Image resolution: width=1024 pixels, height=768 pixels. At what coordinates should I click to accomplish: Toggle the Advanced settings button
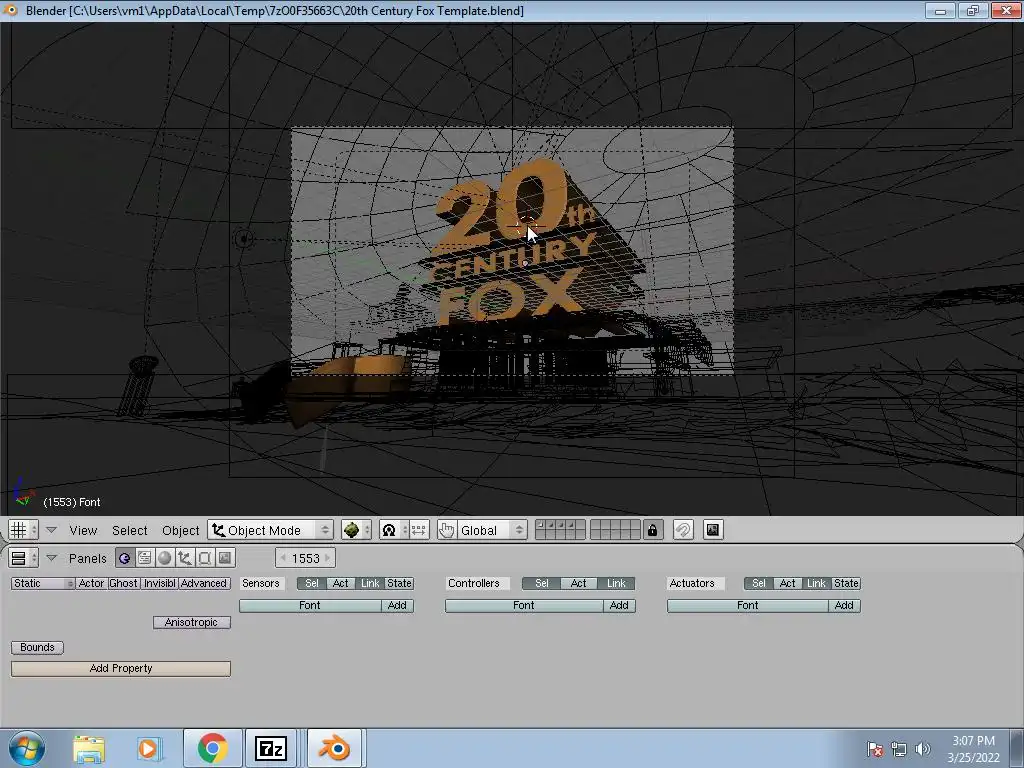point(204,583)
